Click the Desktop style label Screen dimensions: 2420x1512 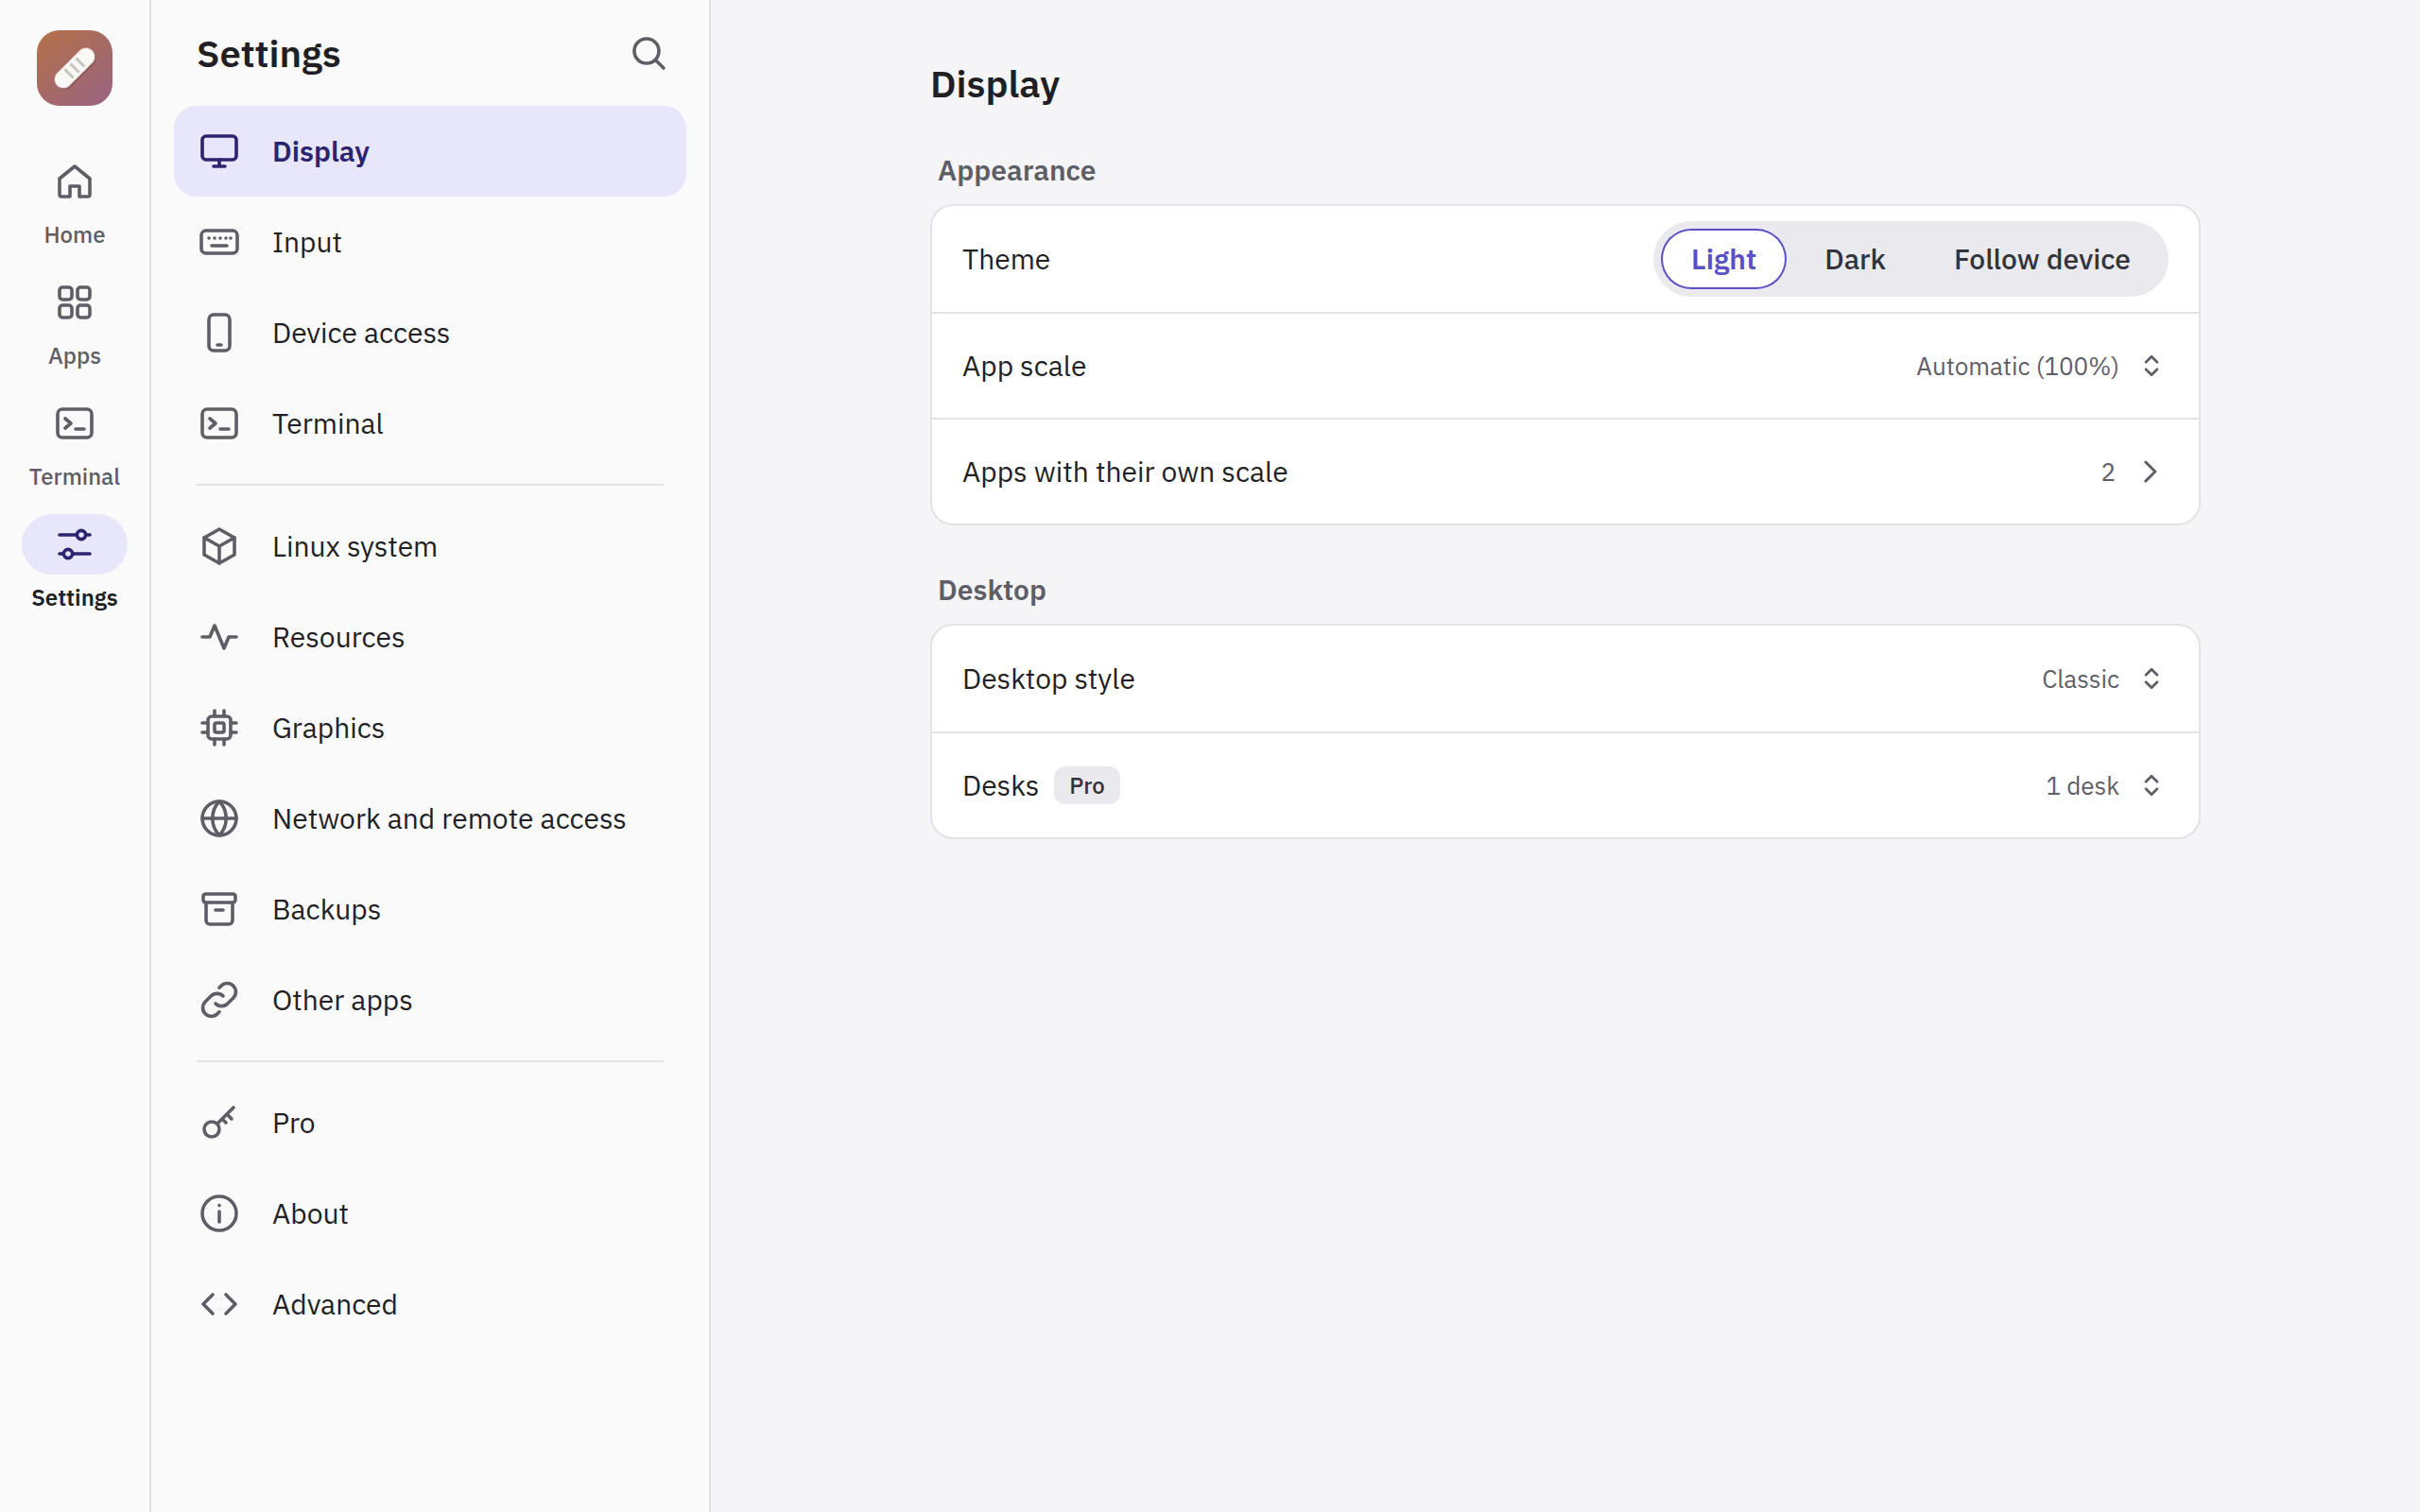[1048, 679]
